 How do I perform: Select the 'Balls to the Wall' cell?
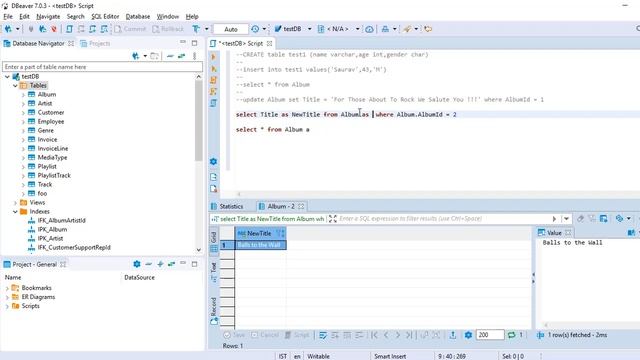click(260, 245)
